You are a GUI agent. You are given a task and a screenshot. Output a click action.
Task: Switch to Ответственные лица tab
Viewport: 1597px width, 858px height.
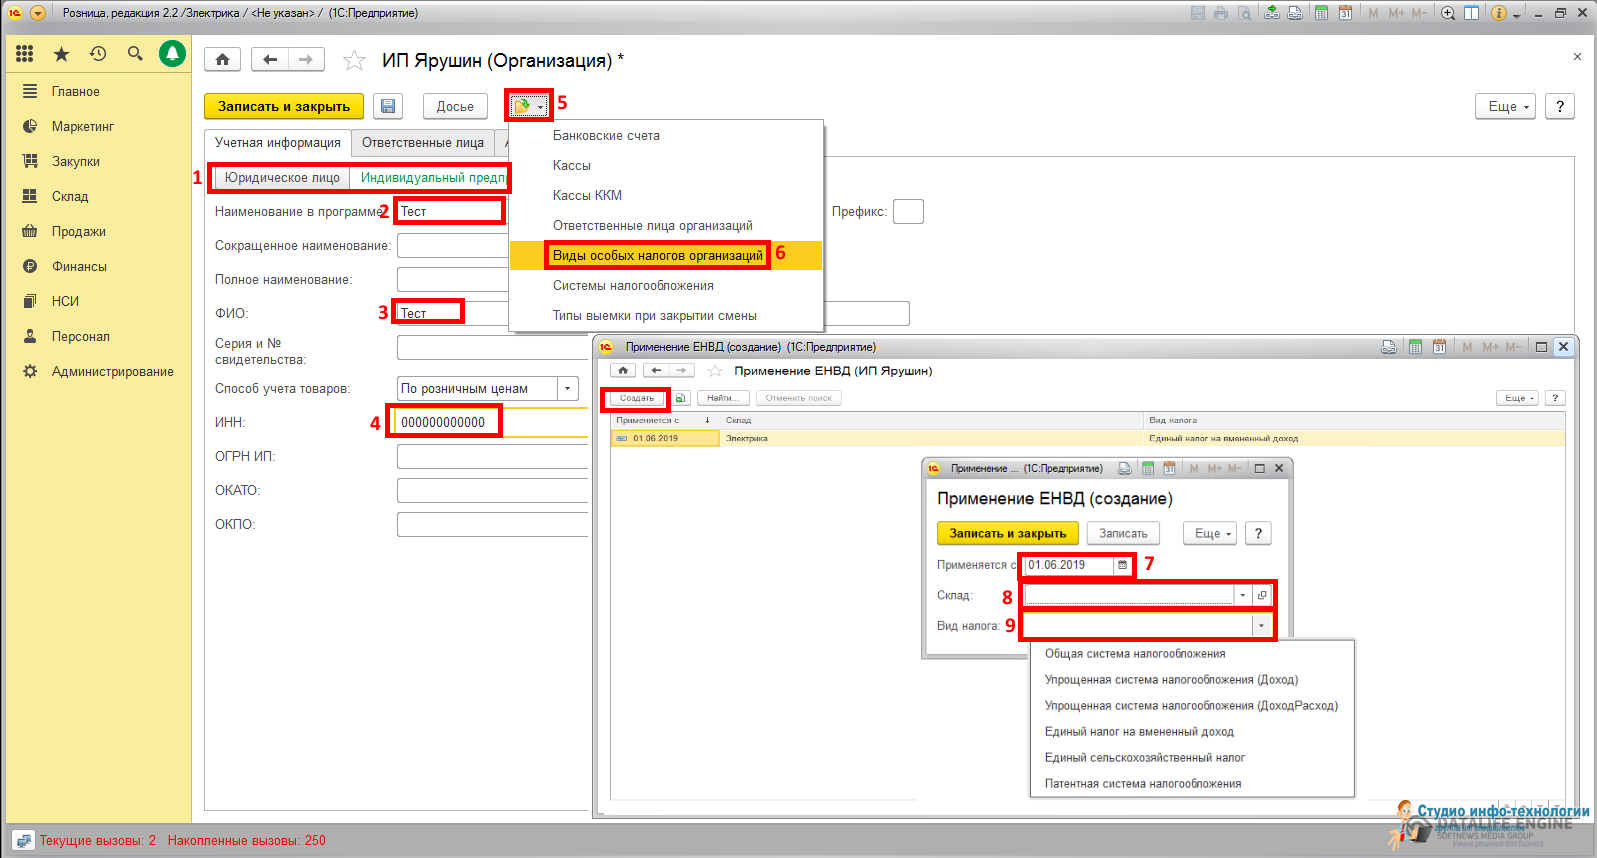422,143
